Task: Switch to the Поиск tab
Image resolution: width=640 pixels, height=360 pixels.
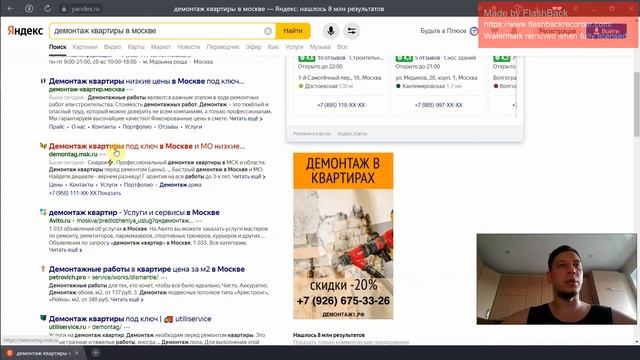Action: [x=58, y=47]
